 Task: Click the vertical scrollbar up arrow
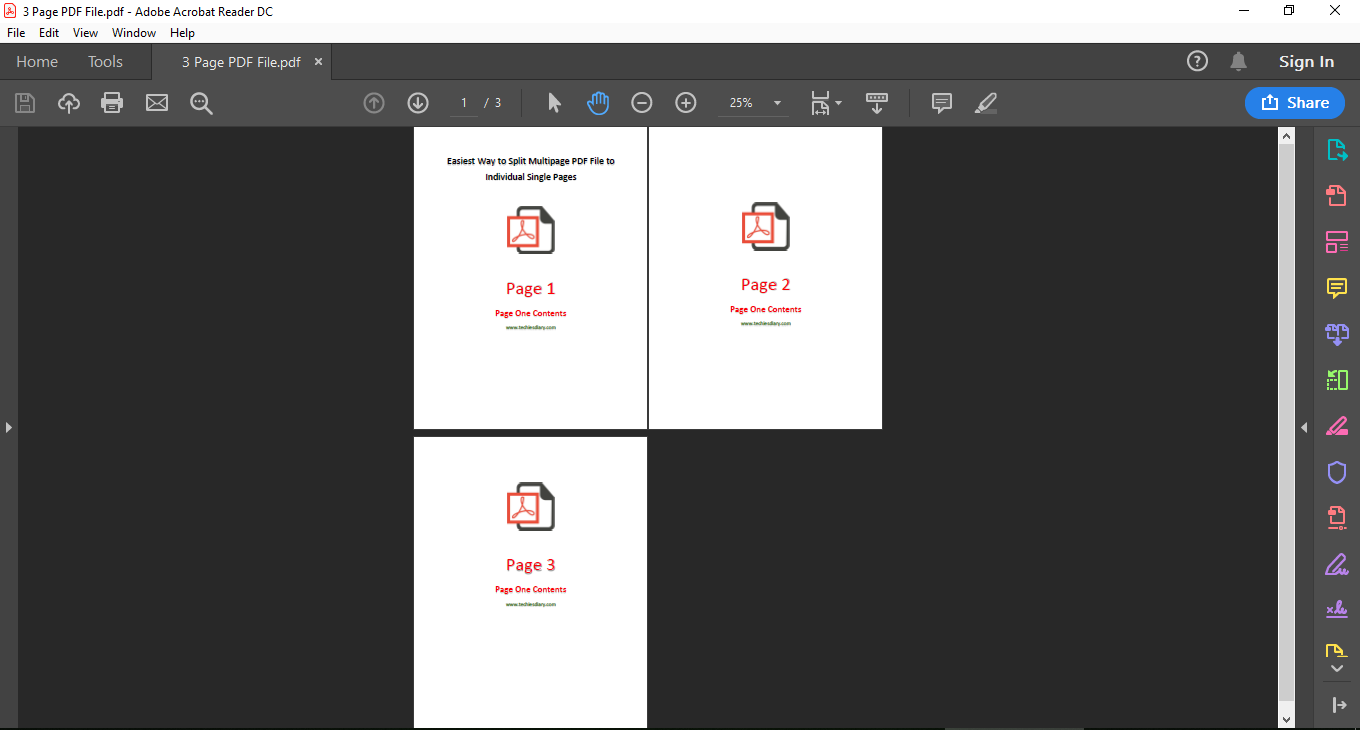[1287, 135]
